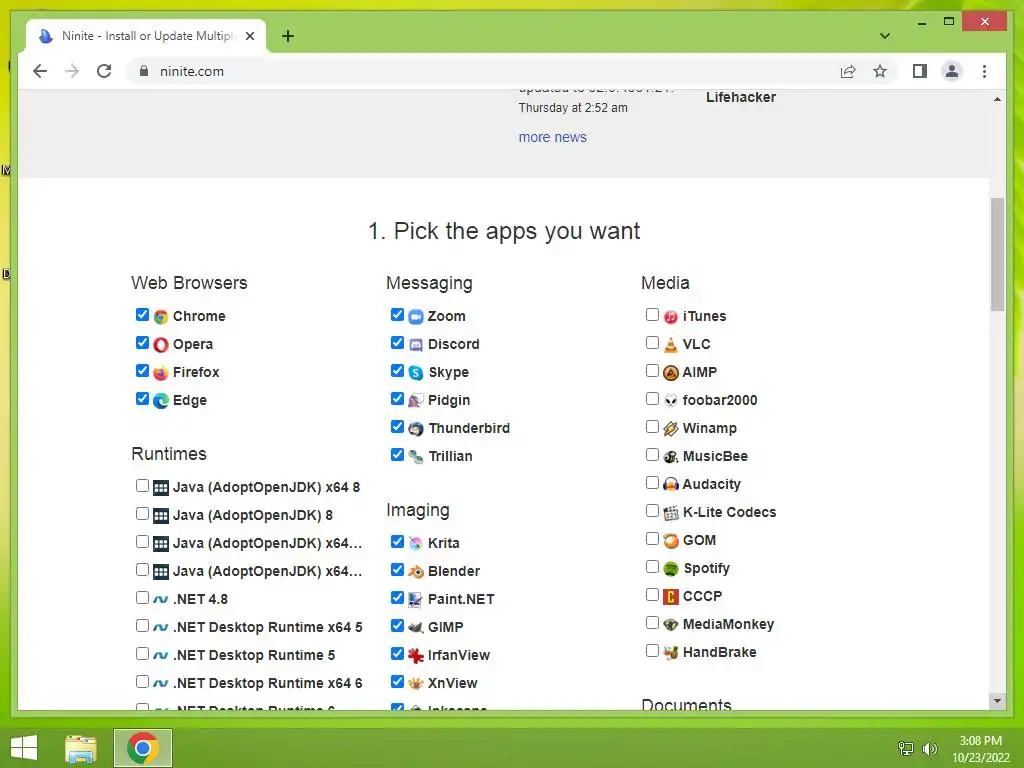Click the Discord app icon
The image size is (1024, 768).
(x=416, y=345)
